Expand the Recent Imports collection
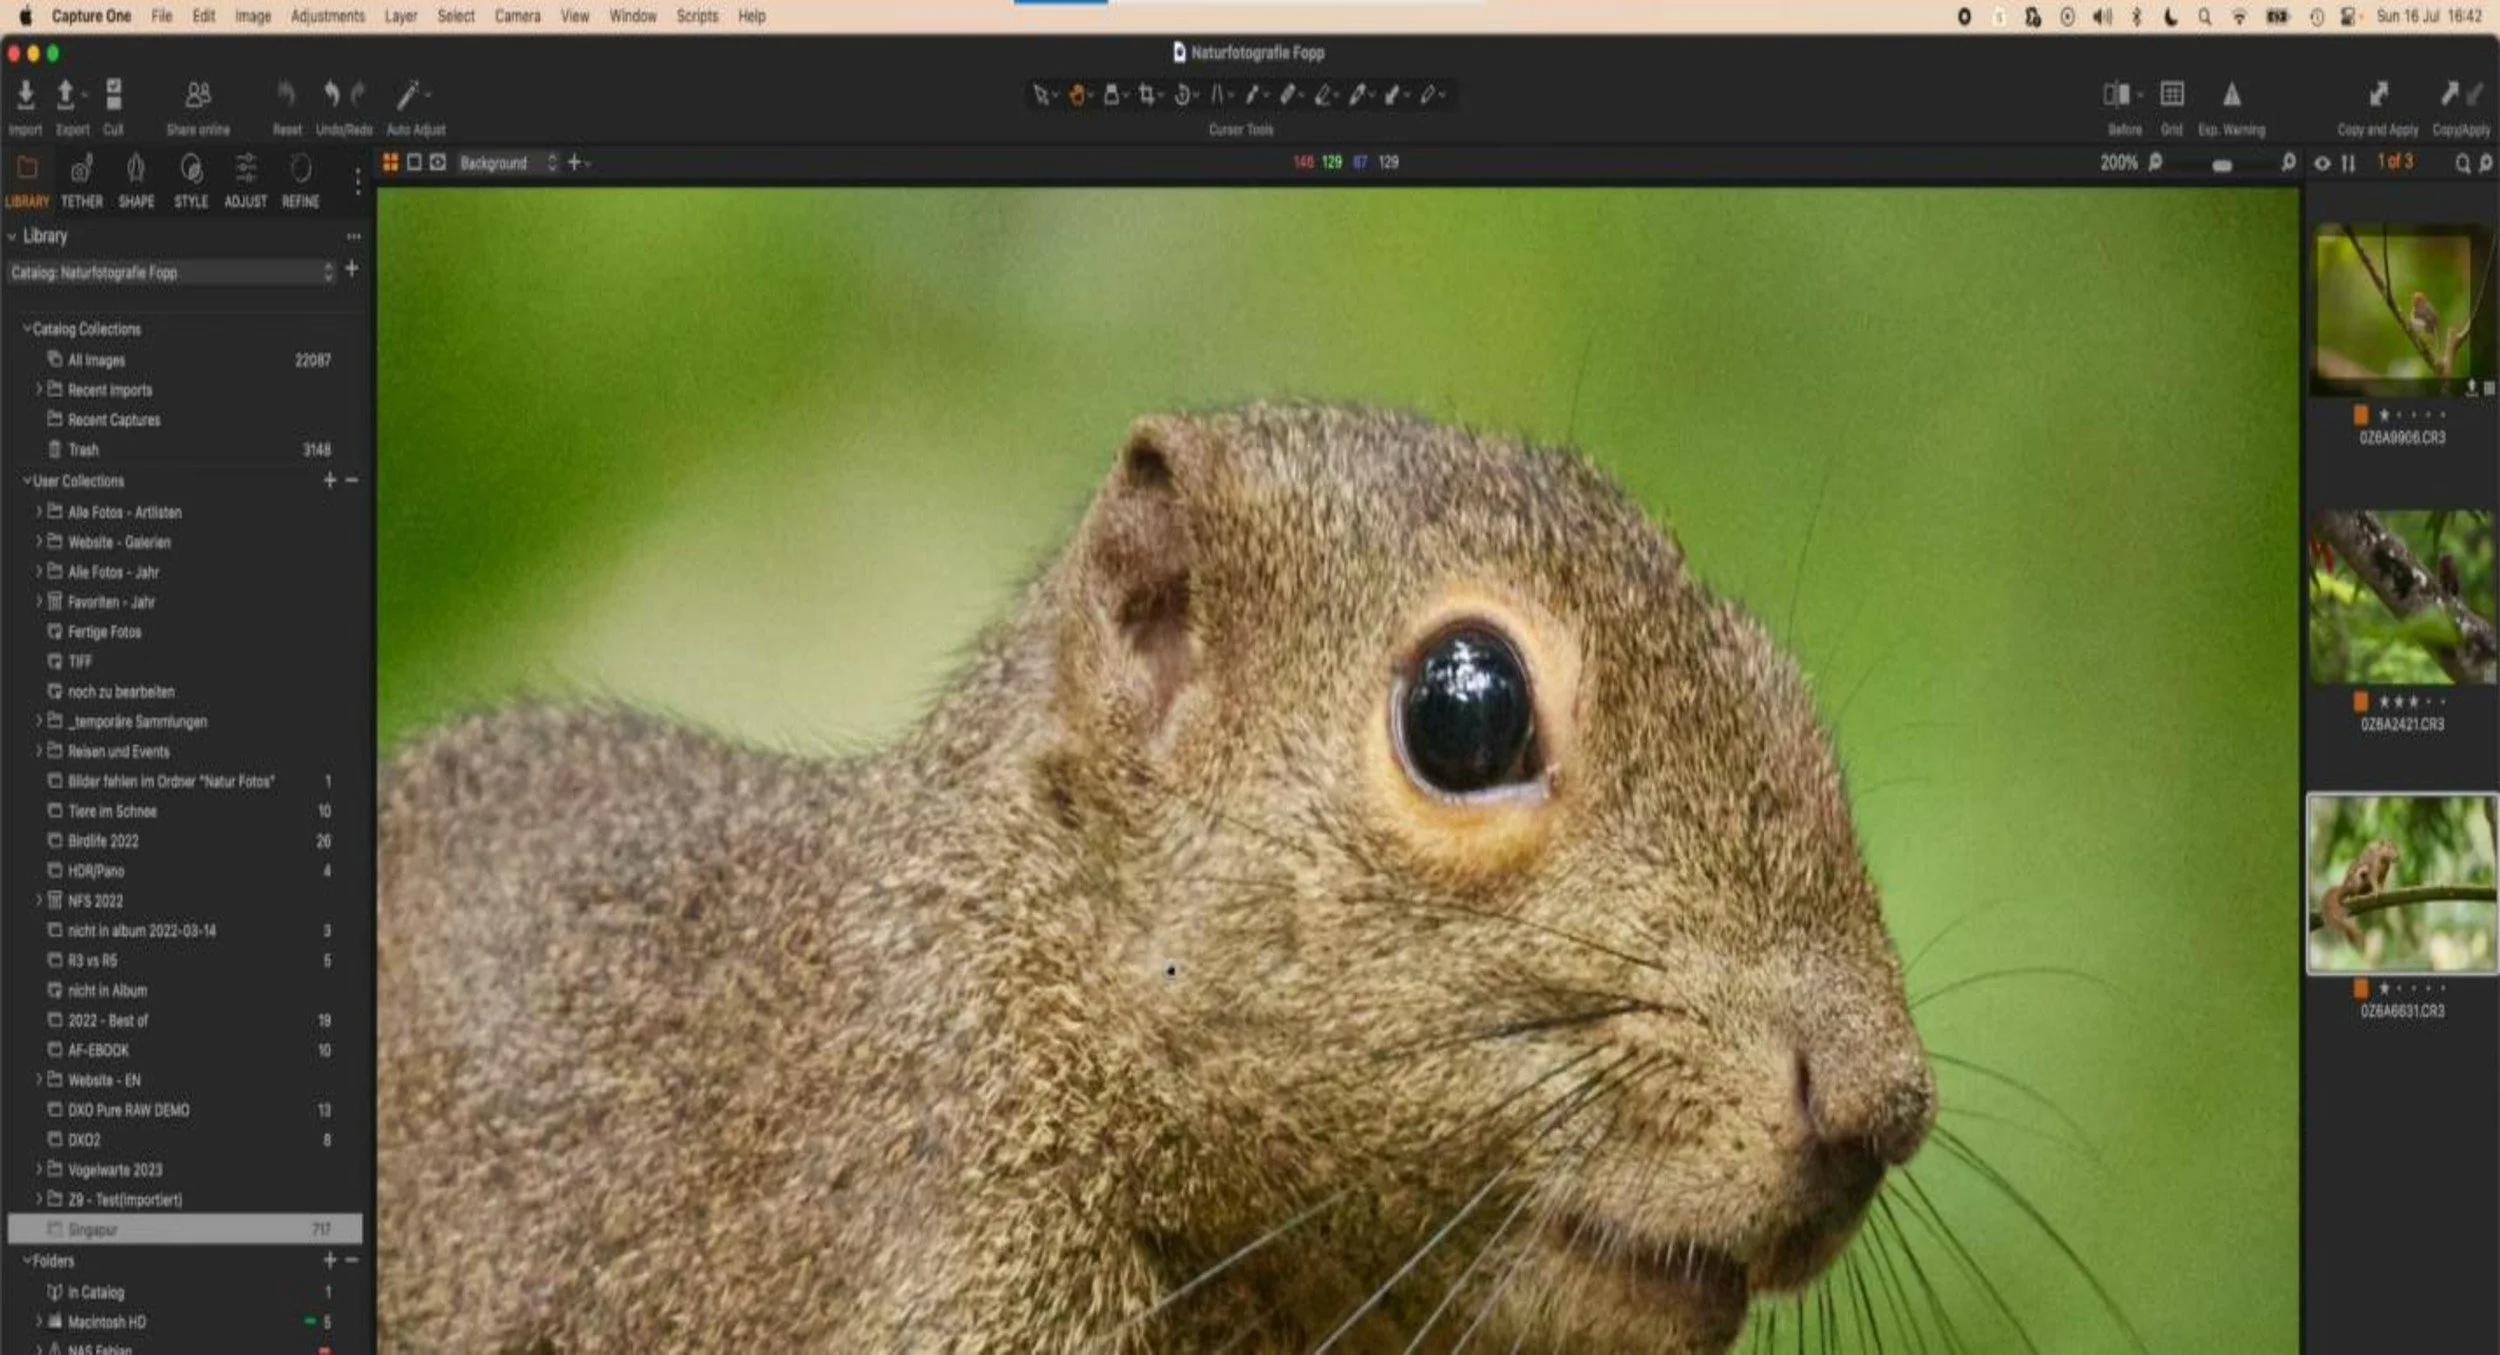Image resolution: width=2500 pixels, height=1355 pixels. [39, 389]
